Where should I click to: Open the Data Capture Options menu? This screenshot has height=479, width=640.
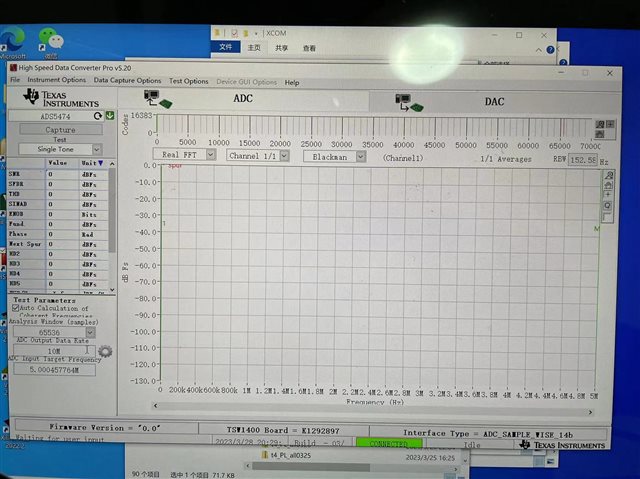point(127,80)
